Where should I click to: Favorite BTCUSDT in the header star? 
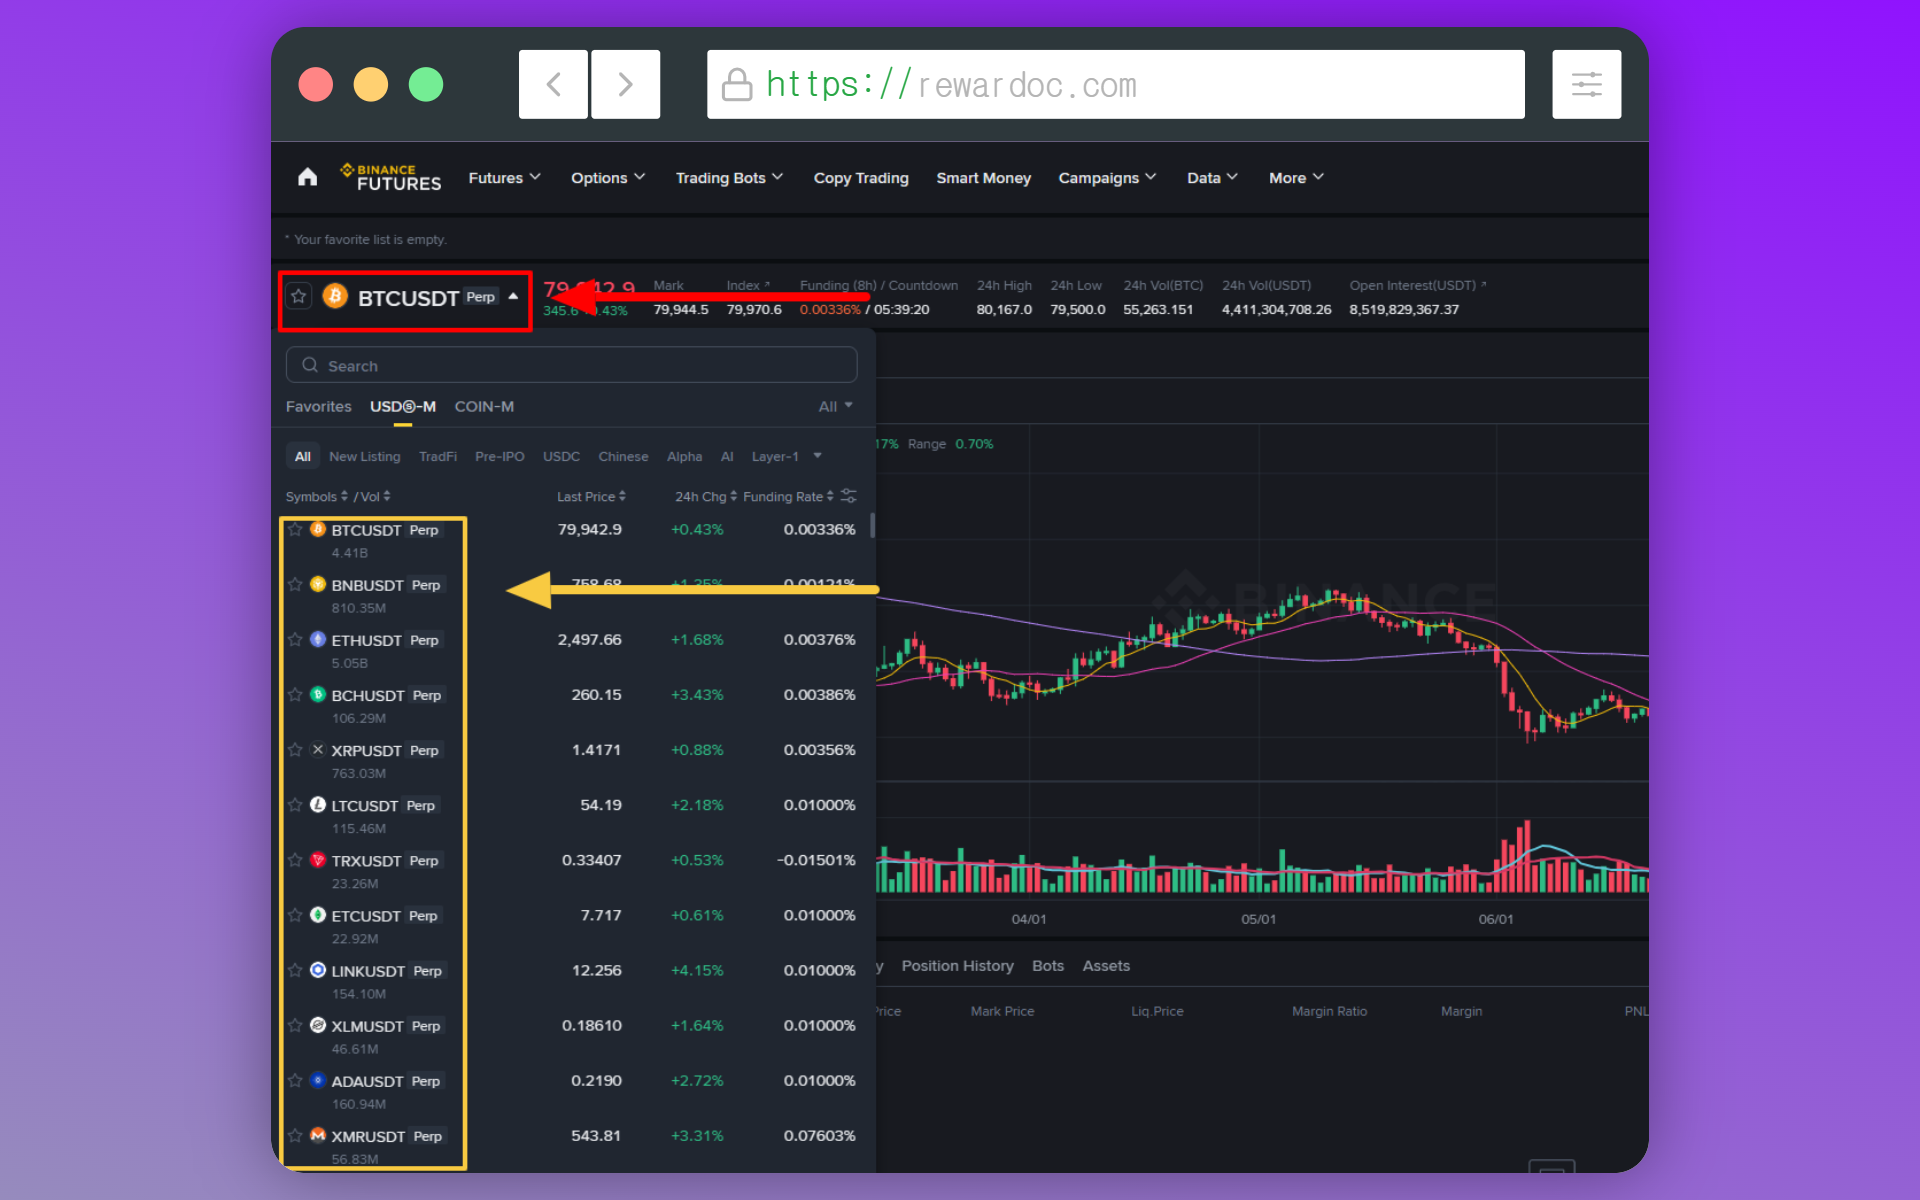(x=298, y=296)
